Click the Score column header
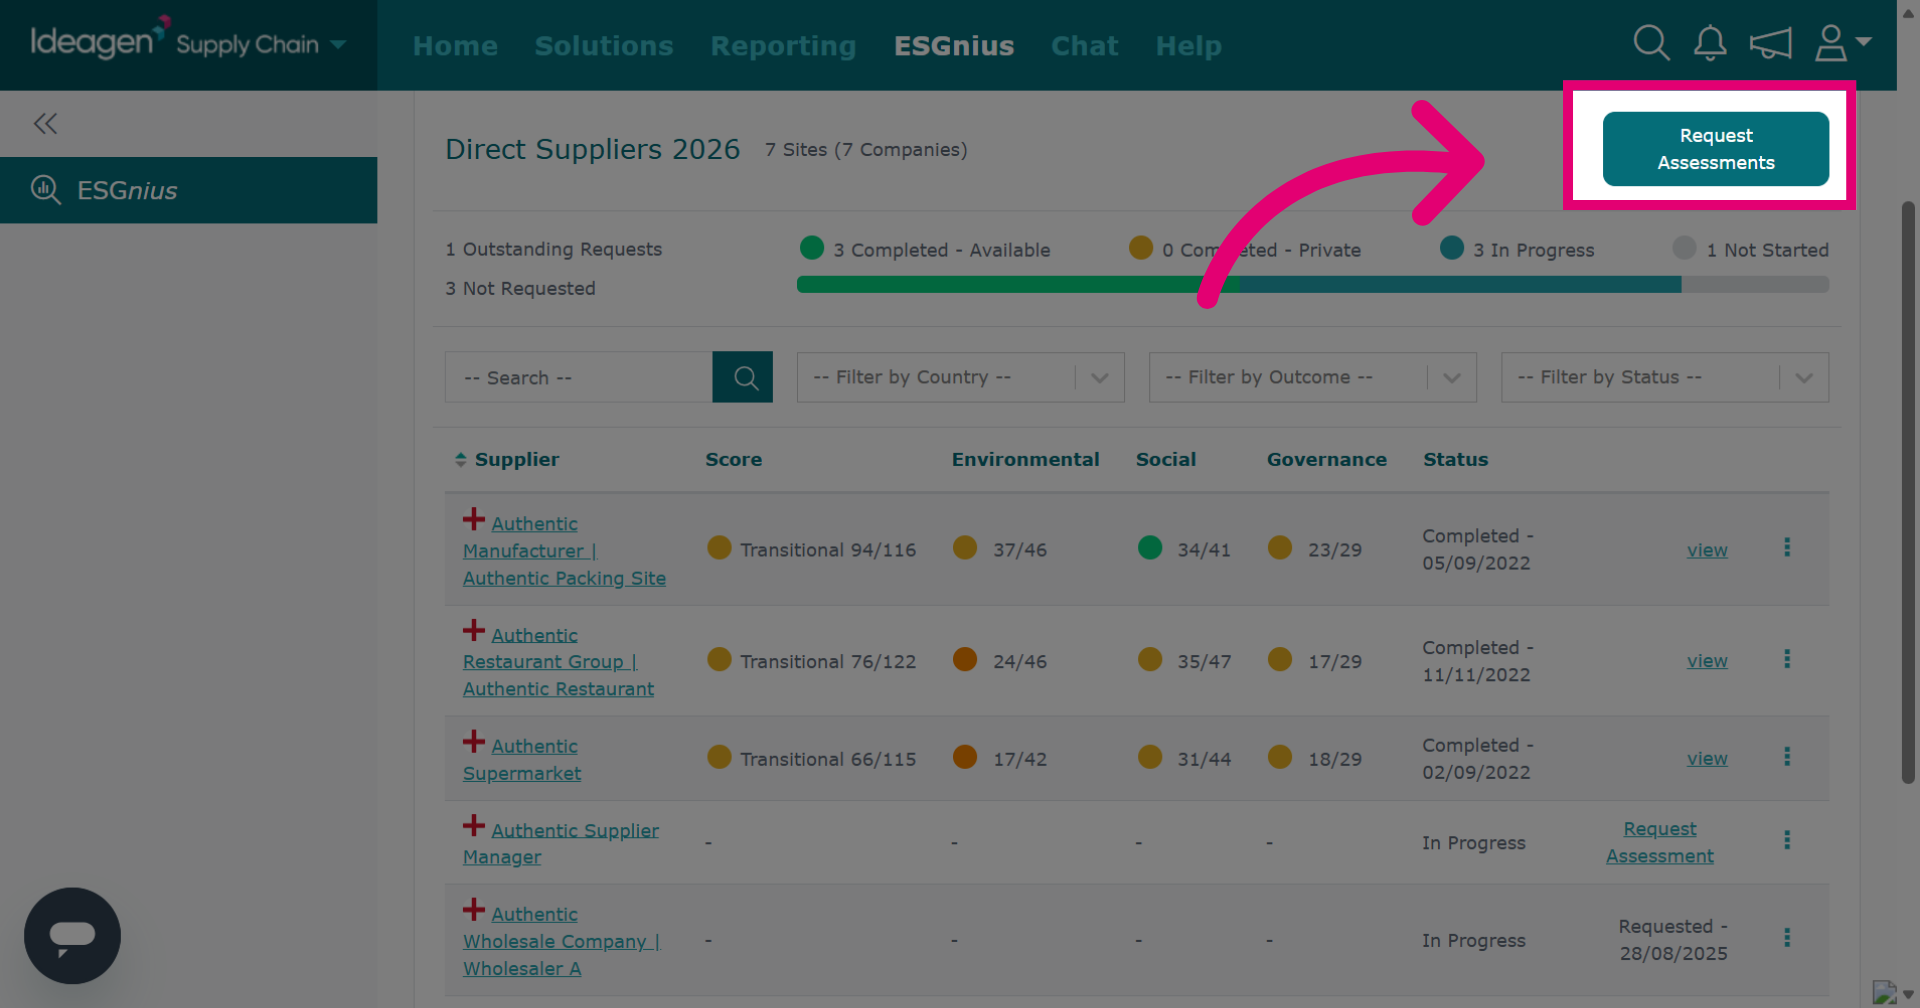 pyautogui.click(x=733, y=460)
